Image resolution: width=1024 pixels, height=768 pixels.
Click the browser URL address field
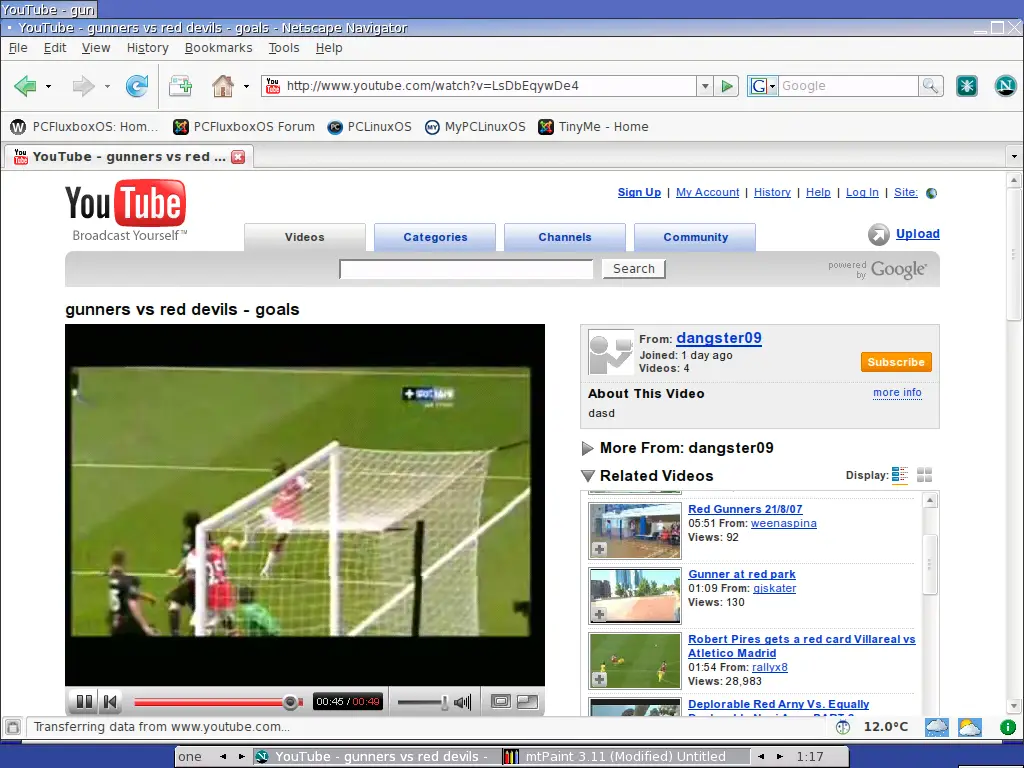pyautogui.click(x=490, y=86)
